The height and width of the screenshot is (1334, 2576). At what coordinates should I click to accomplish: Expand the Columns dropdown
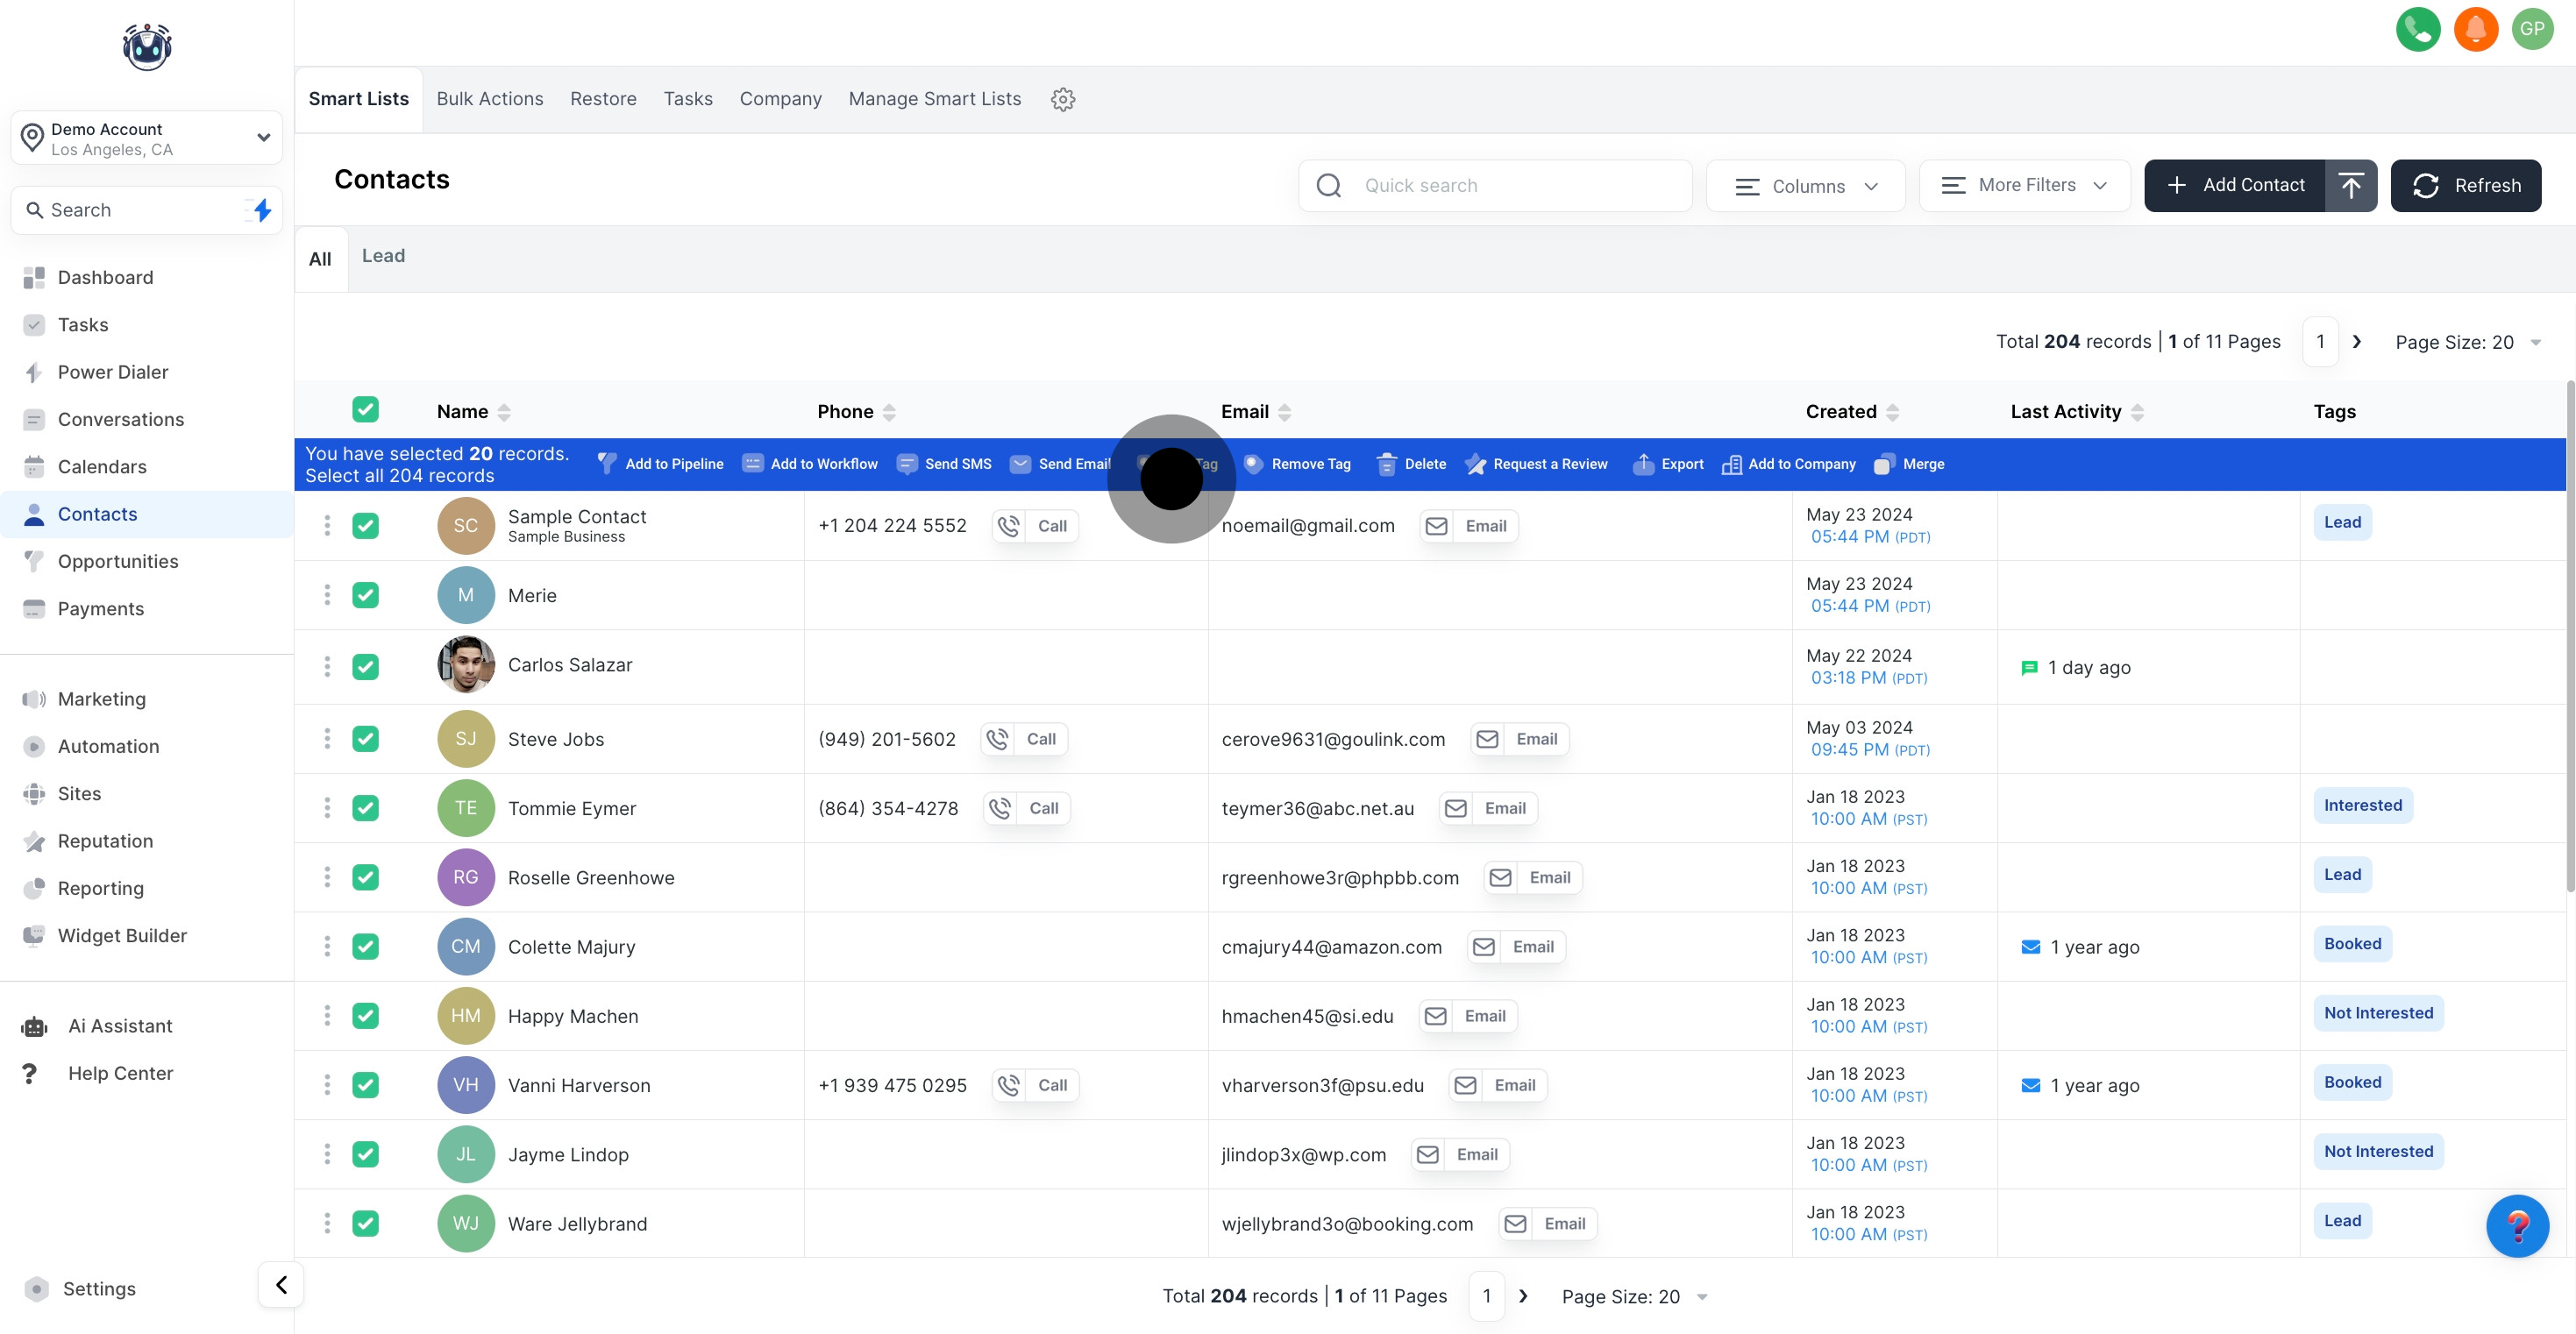(1805, 186)
